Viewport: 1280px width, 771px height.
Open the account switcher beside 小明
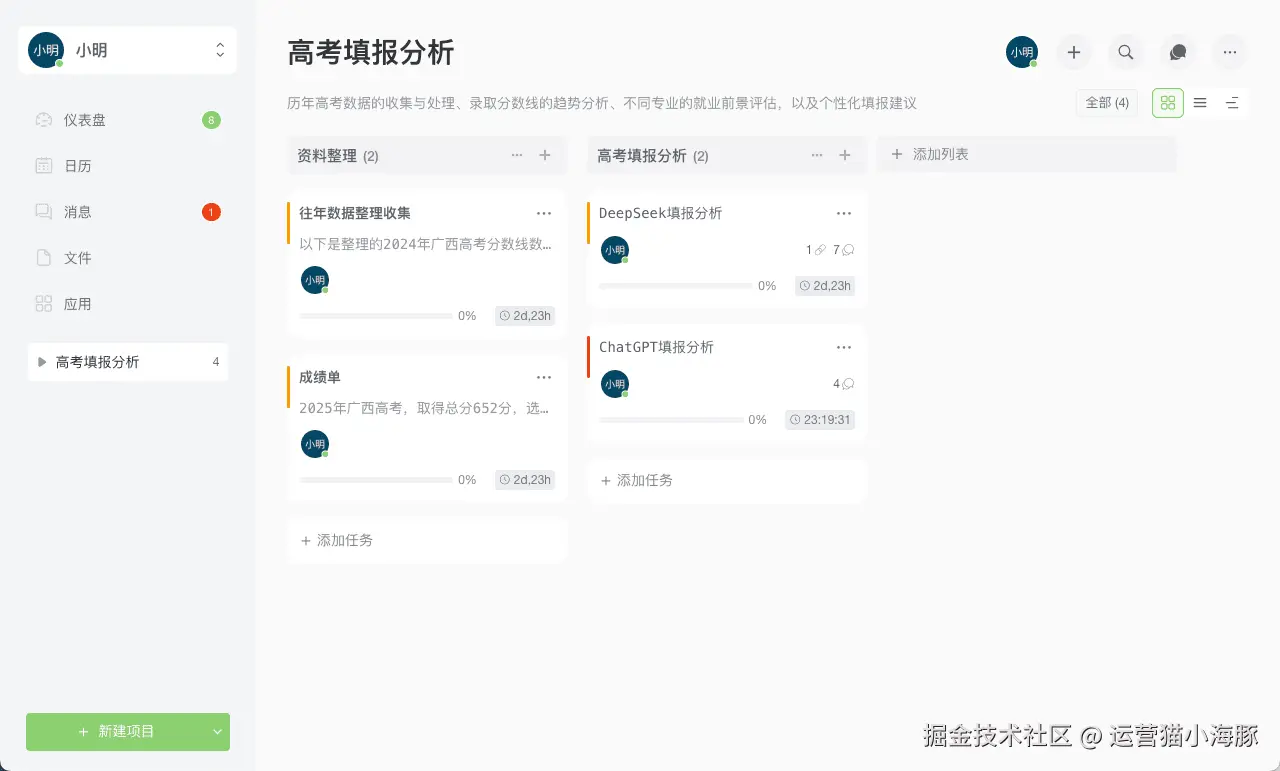click(x=220, y=49)
